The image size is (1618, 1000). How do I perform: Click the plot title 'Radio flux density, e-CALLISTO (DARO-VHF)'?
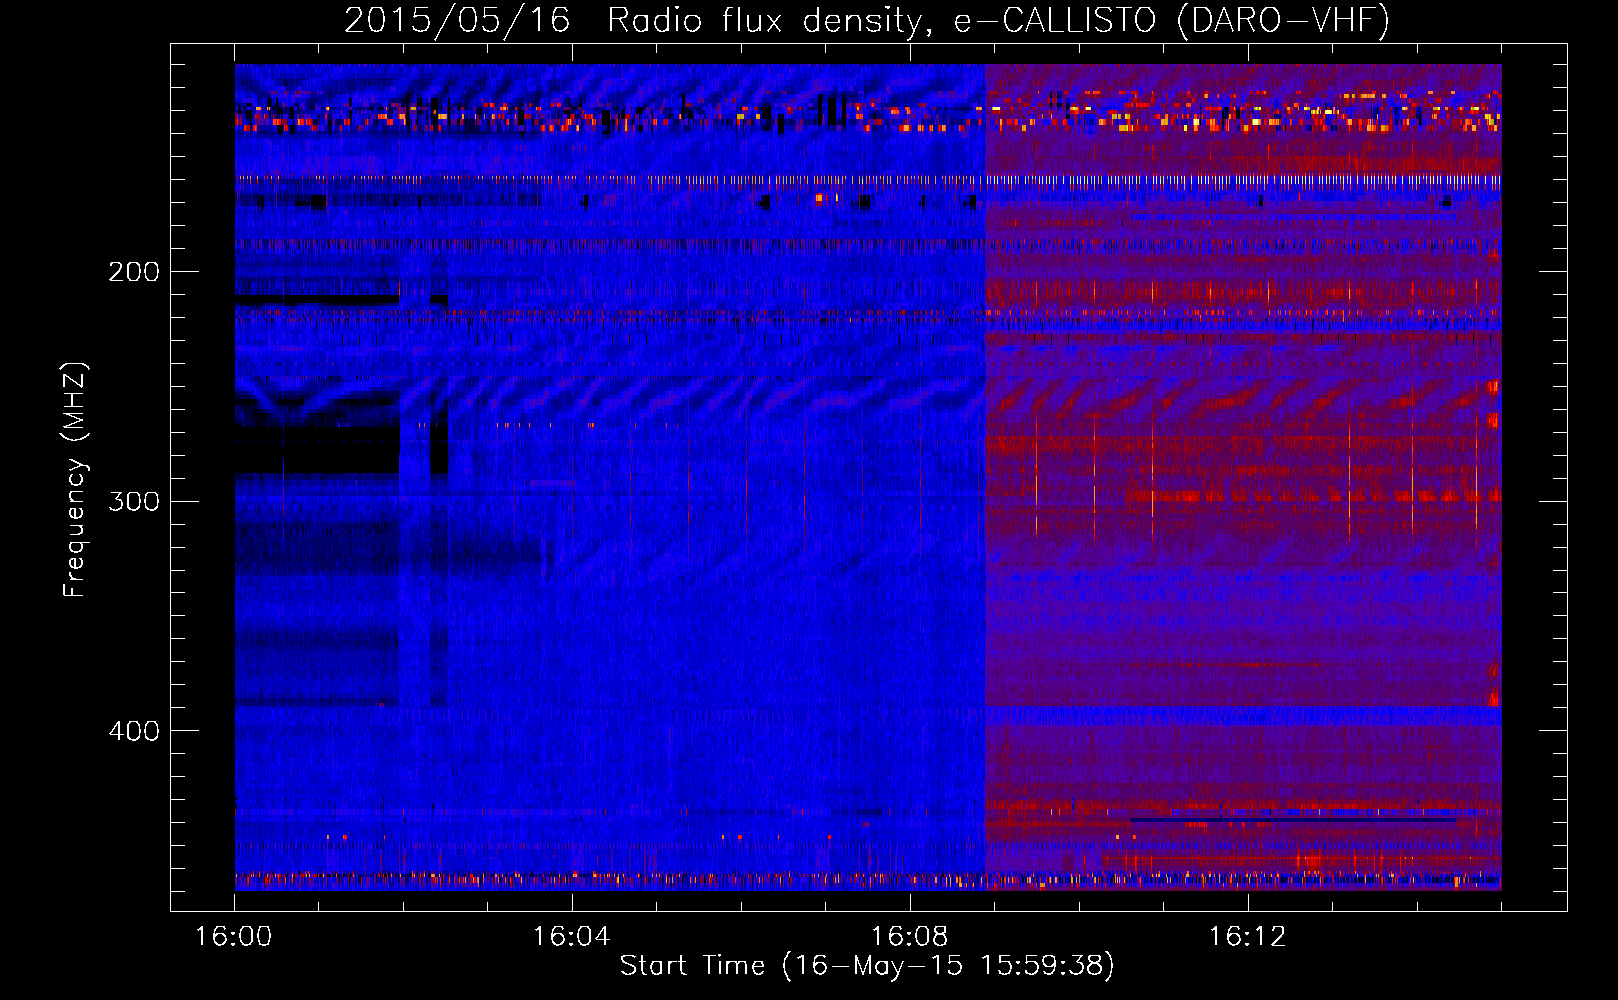coord(998,20)
